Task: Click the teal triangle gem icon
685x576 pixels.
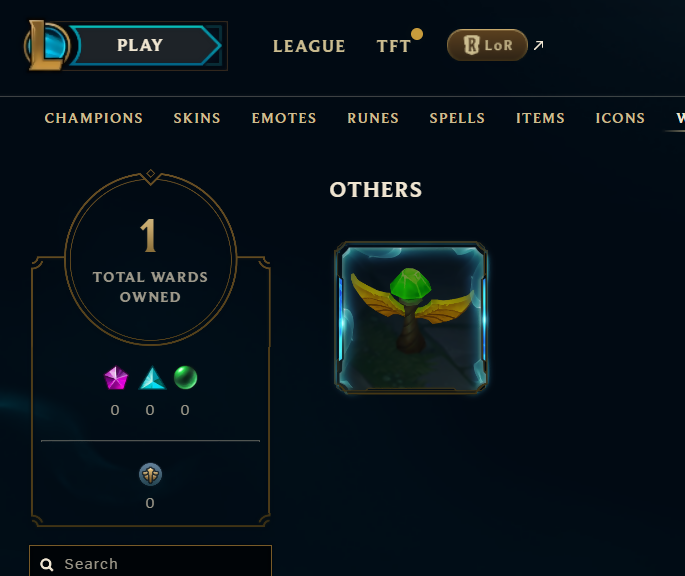Action: click(x=152, y=378)
